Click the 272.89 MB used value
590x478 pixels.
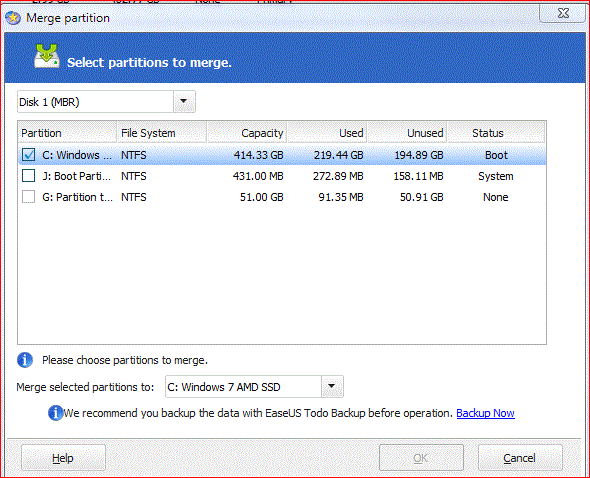(338, 176)
